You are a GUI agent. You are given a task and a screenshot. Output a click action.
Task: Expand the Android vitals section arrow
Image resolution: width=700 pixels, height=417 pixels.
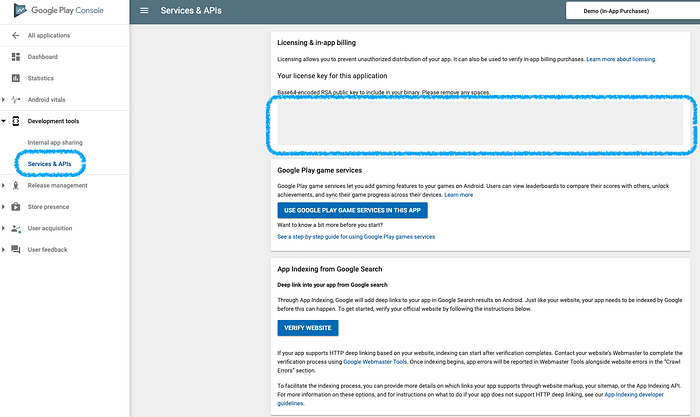point(4,100)
